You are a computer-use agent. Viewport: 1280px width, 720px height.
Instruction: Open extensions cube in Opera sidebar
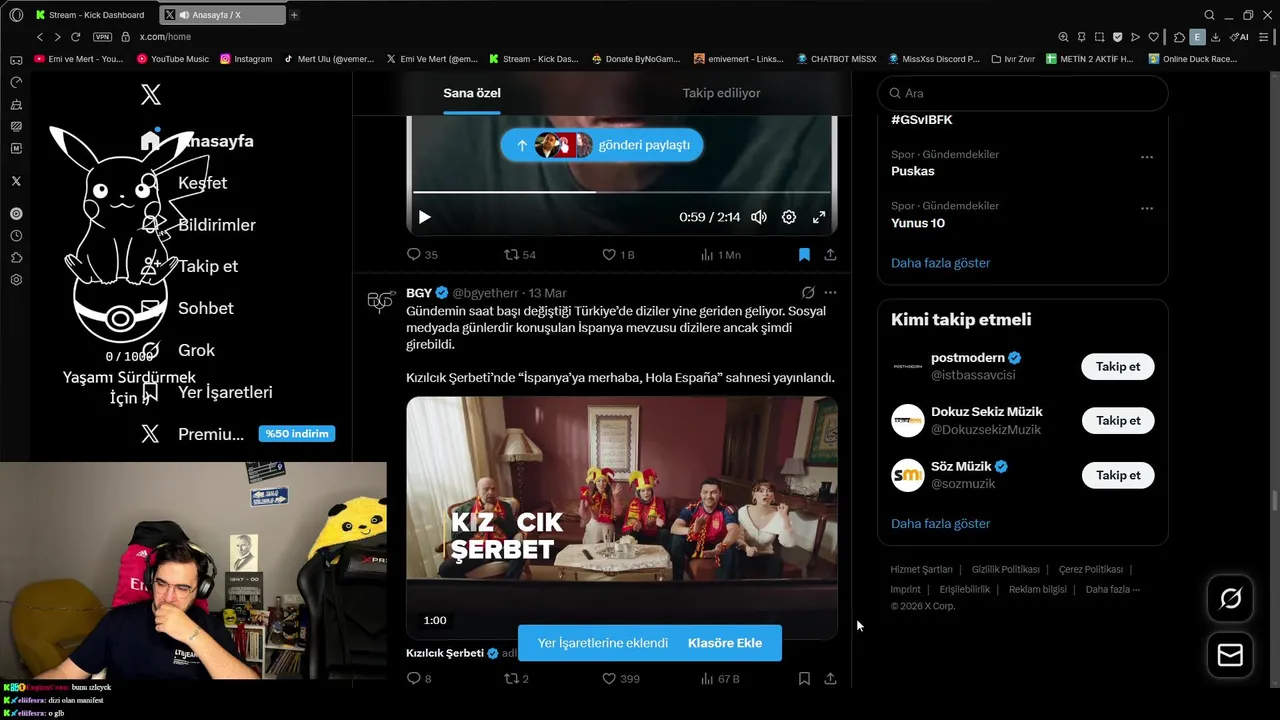pyautogui.click(x=16, y=258)
